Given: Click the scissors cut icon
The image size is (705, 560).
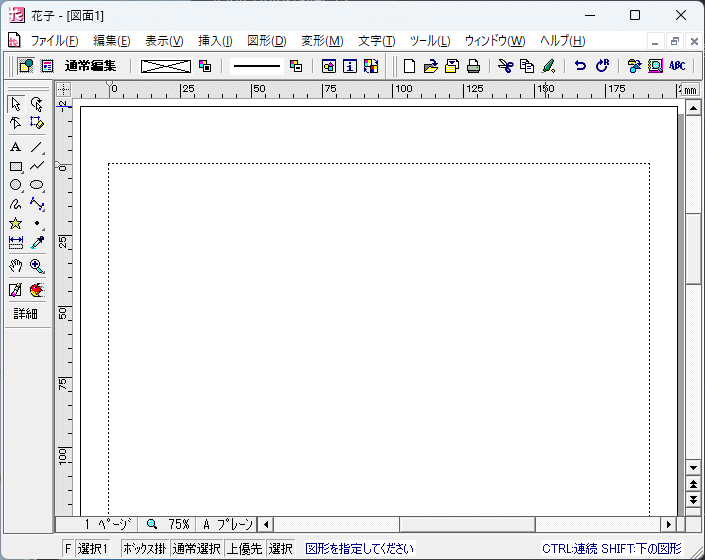Looking at the screenshot, I should (505, 66).
